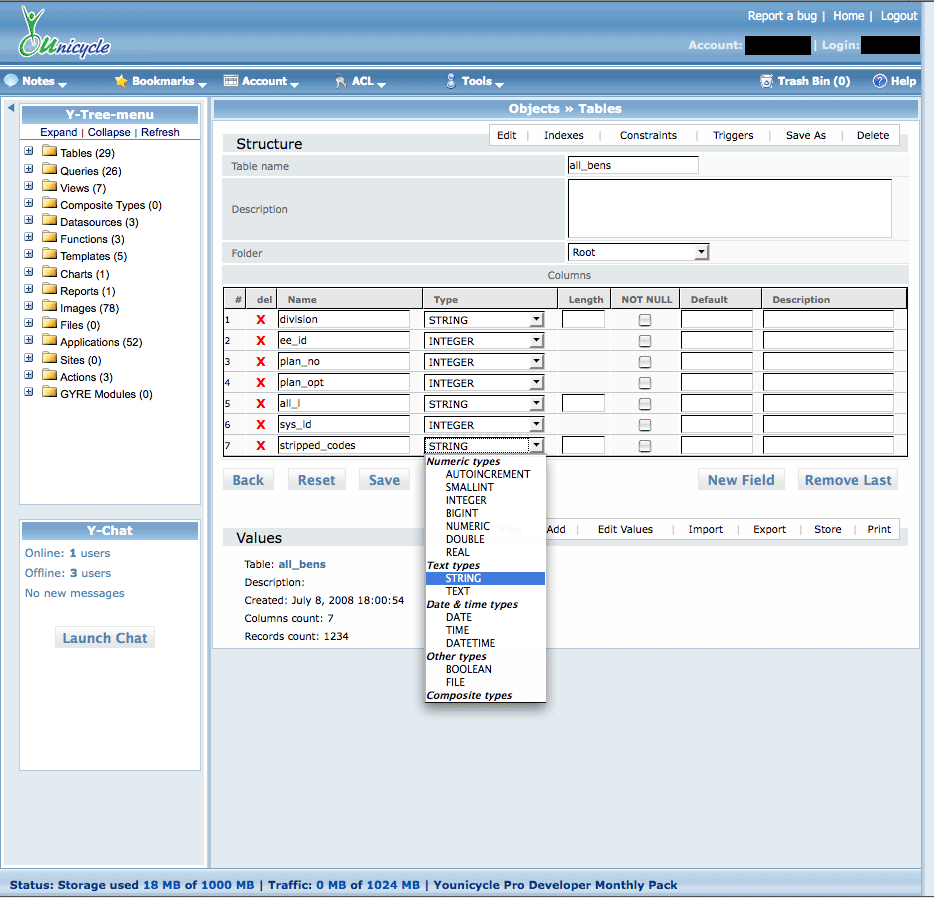
Task: Enable NOT NULL for division column
Action: pyautogui.click(x=645, y=320)
